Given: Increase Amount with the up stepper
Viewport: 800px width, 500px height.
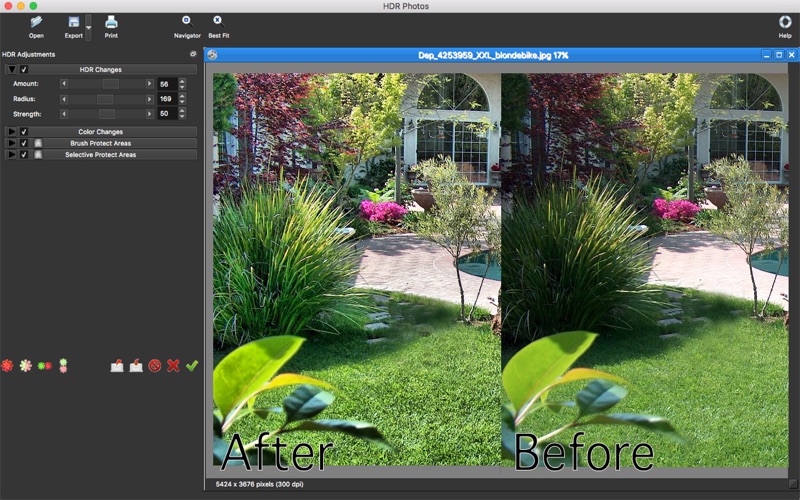Looking at the screenshot, I should coord(182,81).
